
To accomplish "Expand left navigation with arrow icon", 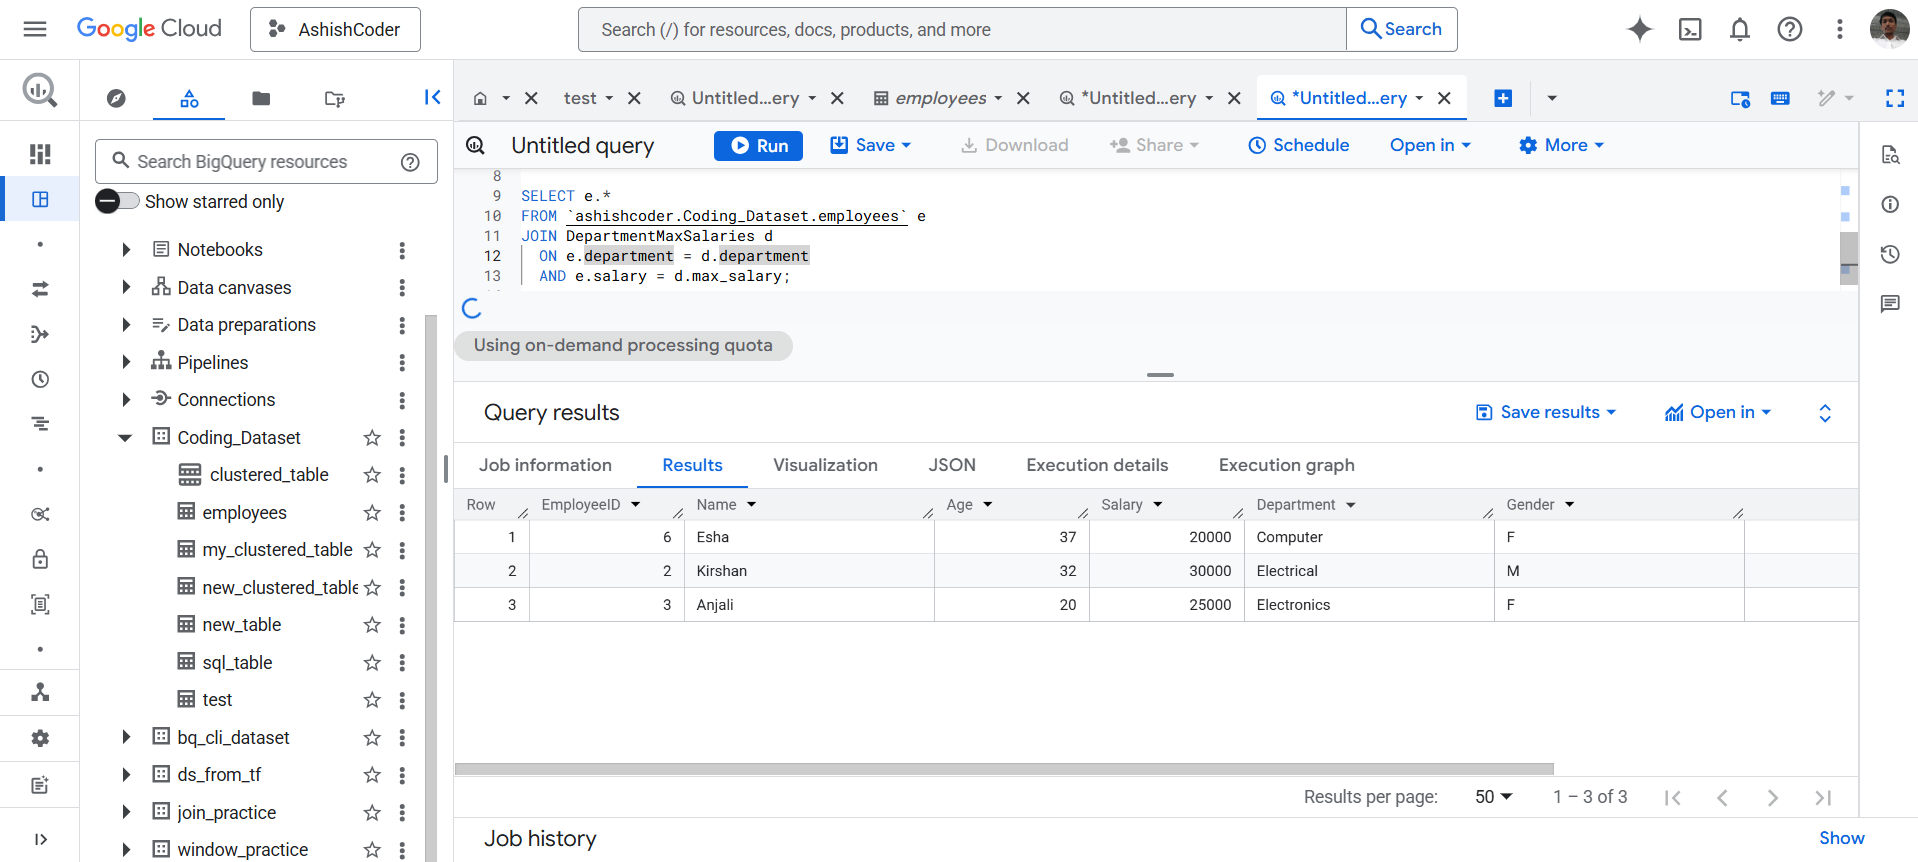I will (x=40, y=839).
